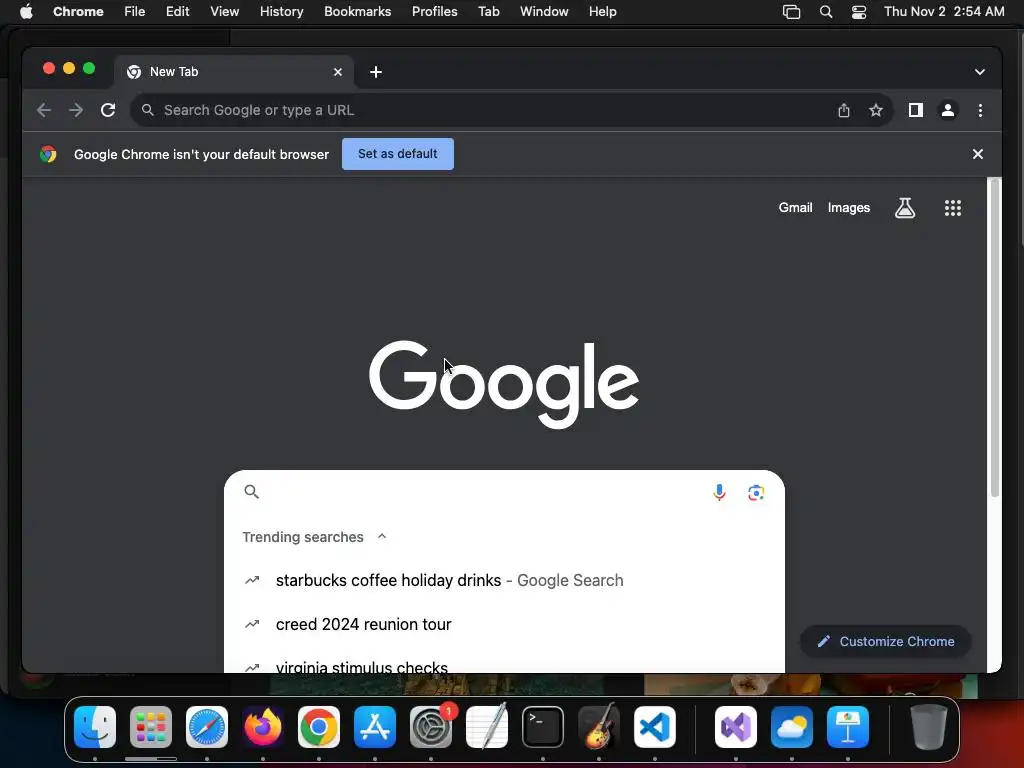Open the Apple menu
Screen dimensions: 1024x768
pos(26,12)
